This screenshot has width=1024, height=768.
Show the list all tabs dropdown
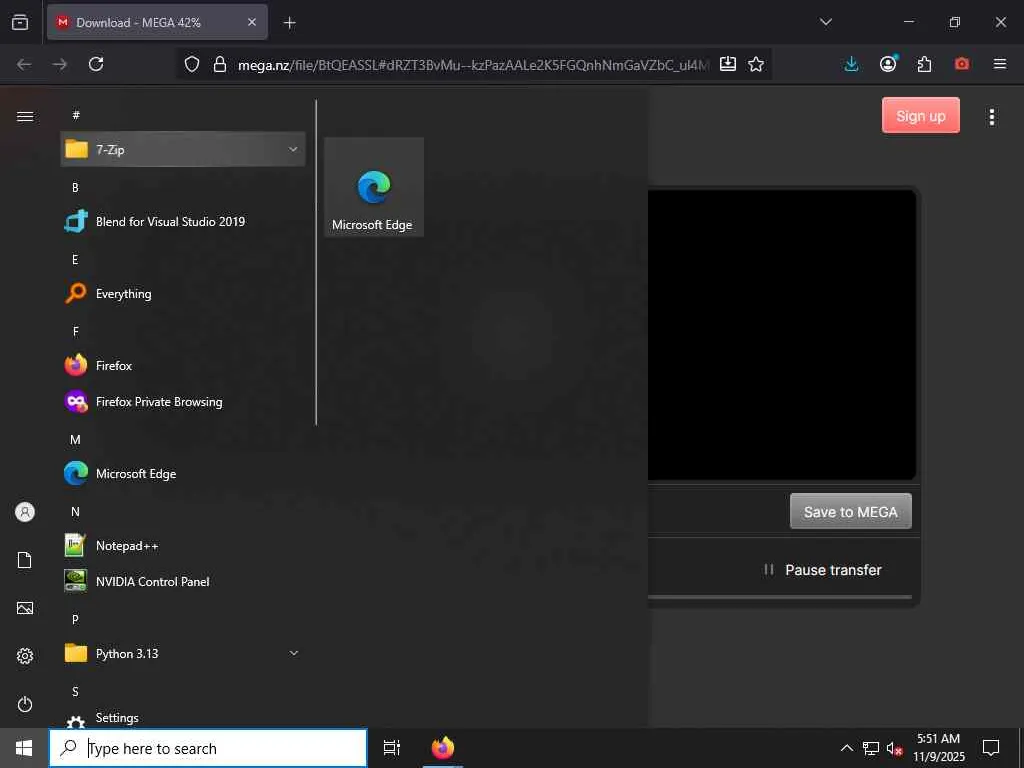825,22
